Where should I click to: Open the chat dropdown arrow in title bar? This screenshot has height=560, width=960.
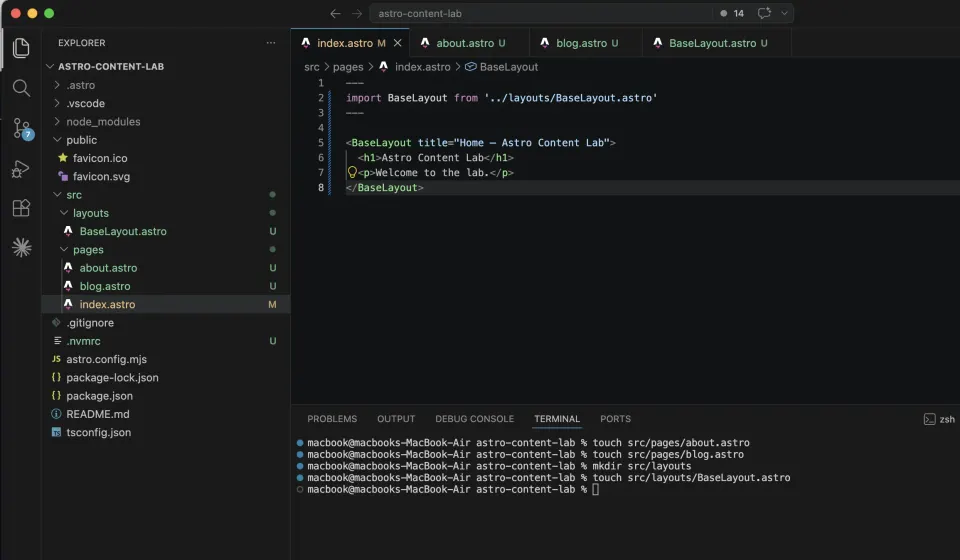click(x=784, y=13)
